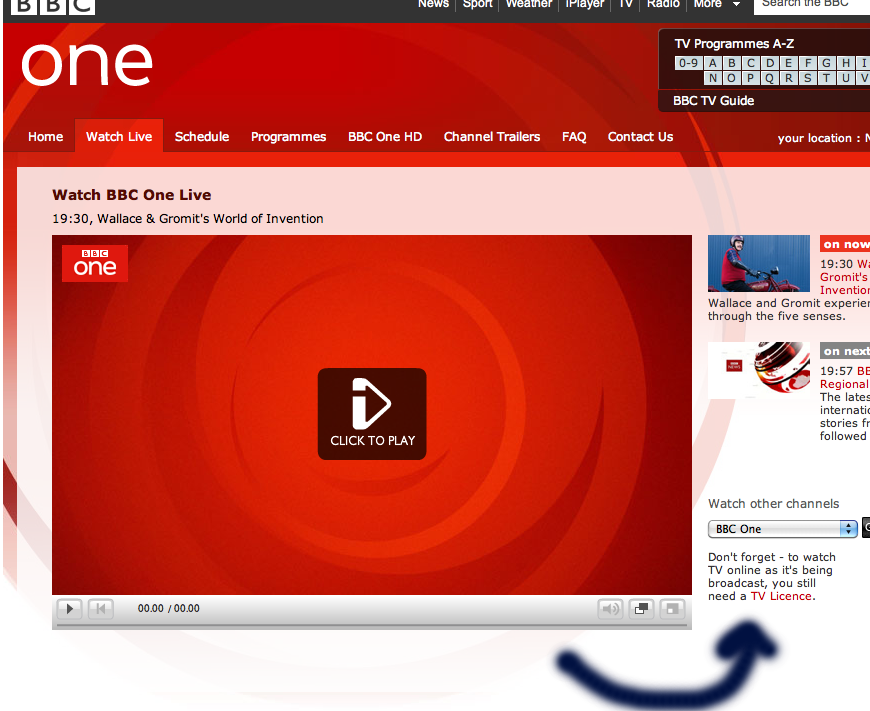Click the Wallace and Gromit thumbnail

click(758, 263)
